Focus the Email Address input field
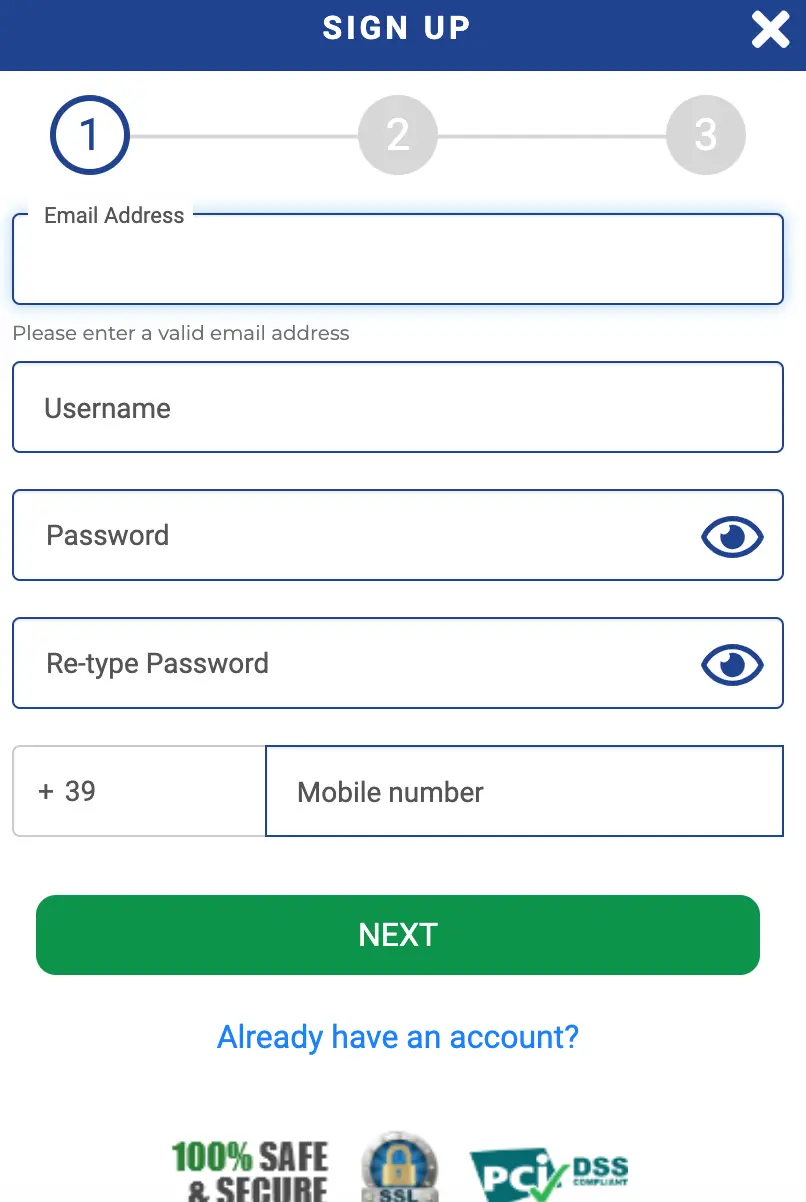Image resolution: width=806 pixels, height=1202 pixels. click(x=398, y=259)
